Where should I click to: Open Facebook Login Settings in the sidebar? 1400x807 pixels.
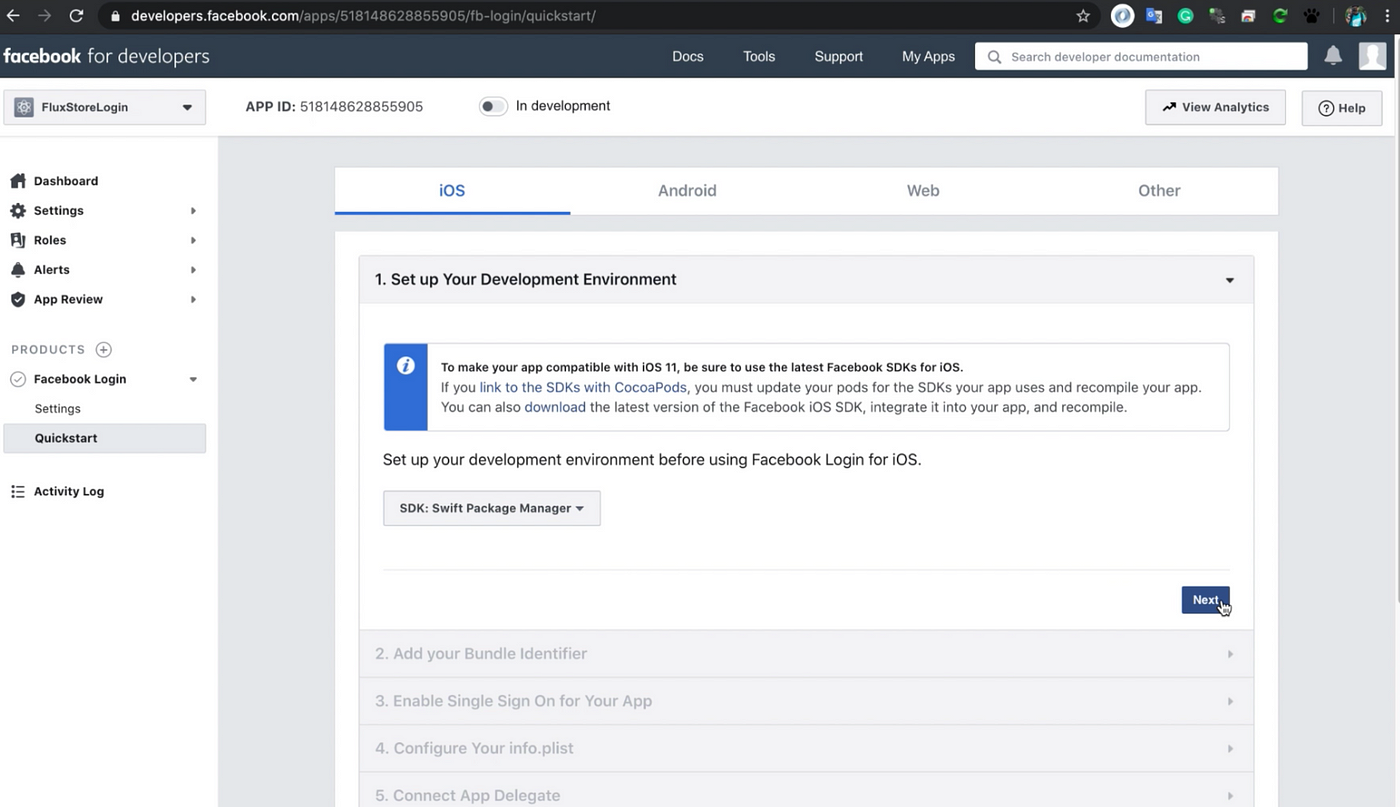(x=58, y=409)
